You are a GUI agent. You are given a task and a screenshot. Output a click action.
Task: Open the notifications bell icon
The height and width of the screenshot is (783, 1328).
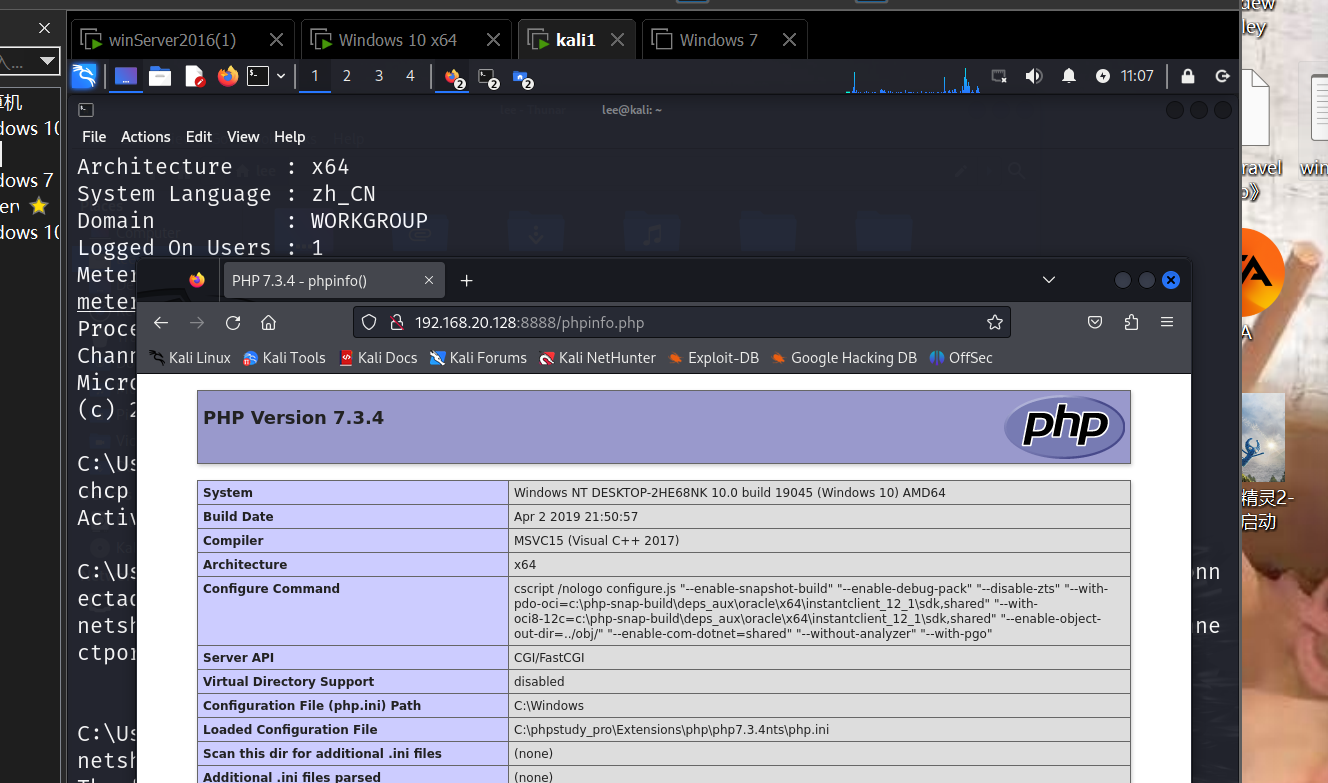tap(1069, 76)
